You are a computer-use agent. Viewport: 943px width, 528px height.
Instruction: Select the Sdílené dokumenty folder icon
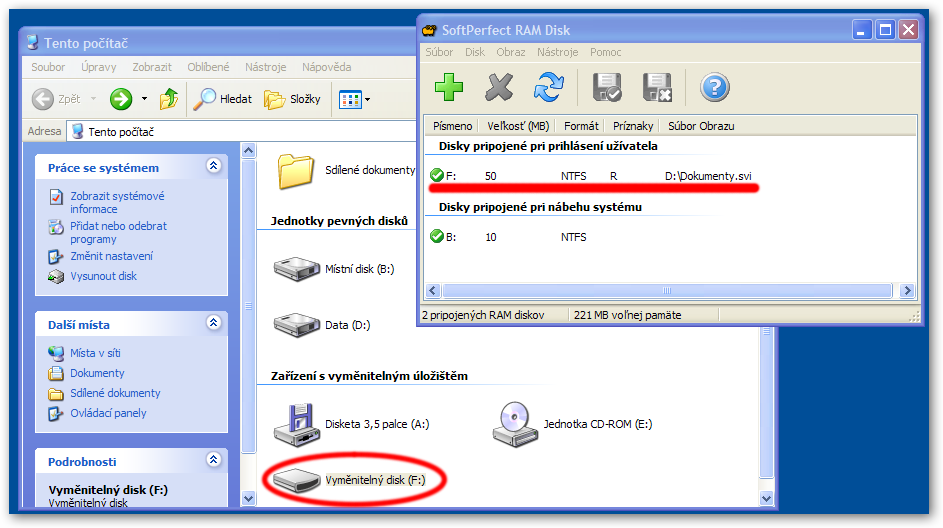point(295,171)
